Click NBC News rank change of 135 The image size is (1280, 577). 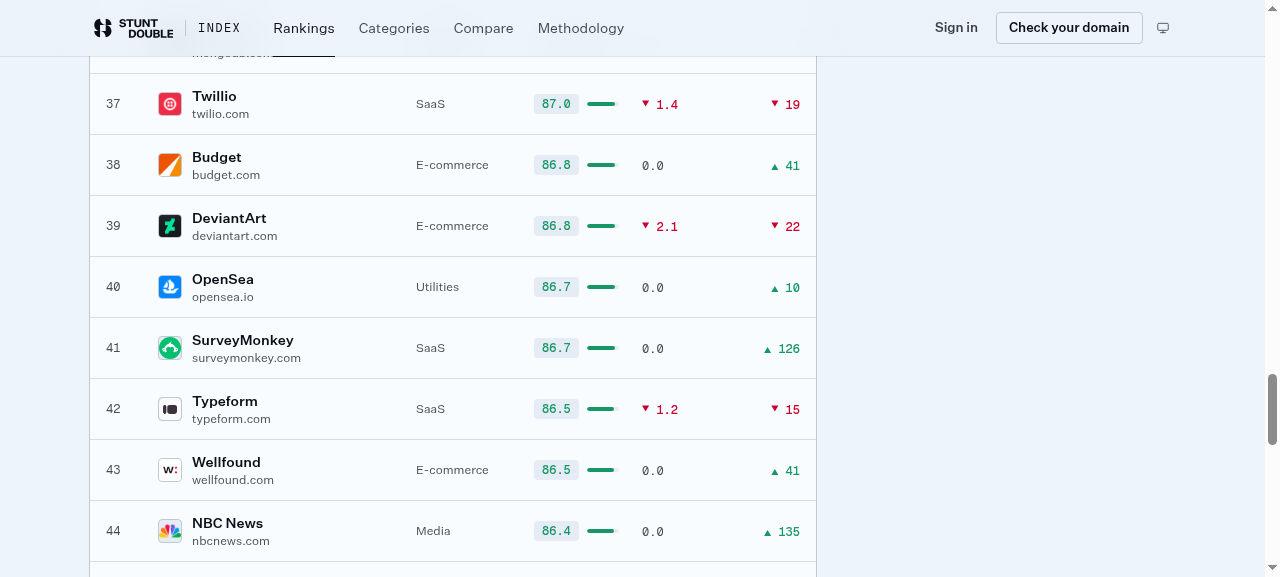click(x=782, y=532)
